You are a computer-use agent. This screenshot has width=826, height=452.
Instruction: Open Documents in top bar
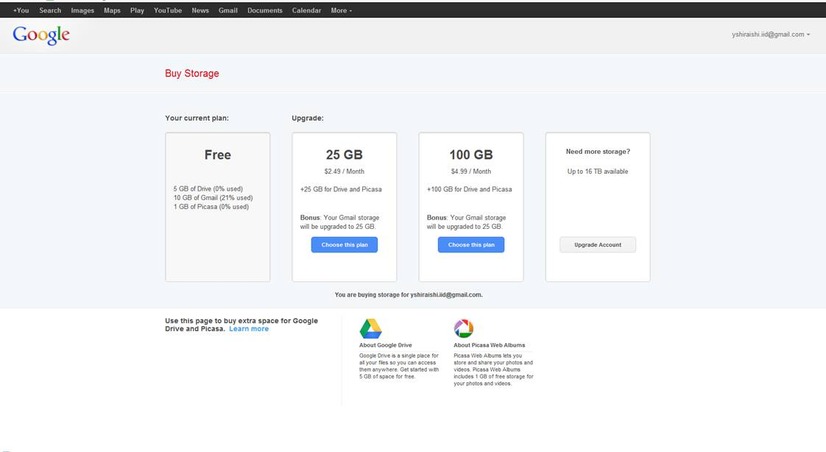point(265,10)
